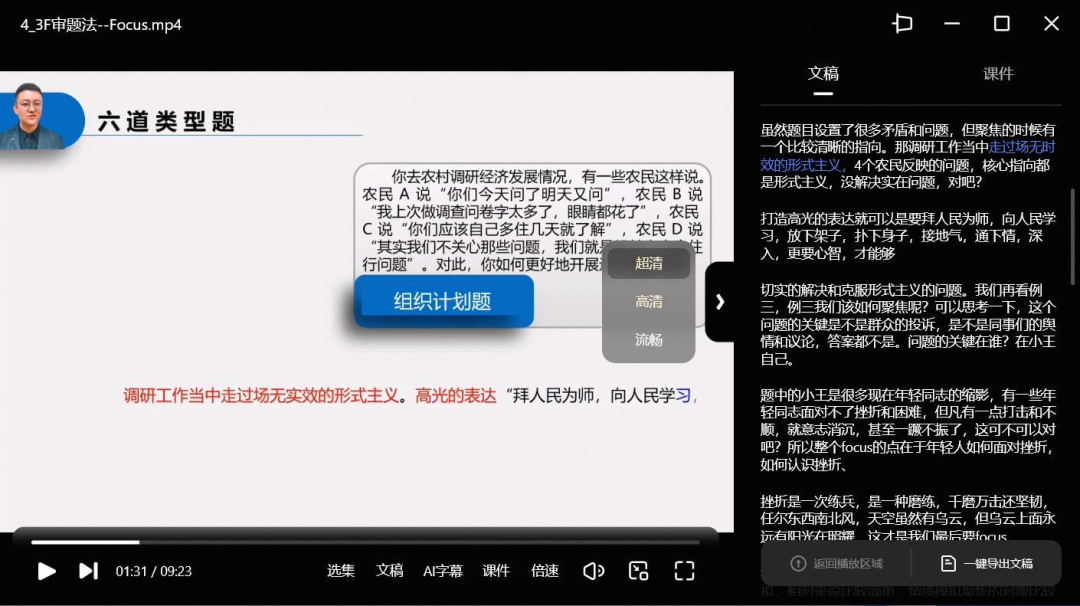Jump to highlighted transcript text 走过场无时效的形式主义
The height and width of the screenshot is (606, 1080).
(908, 156)
